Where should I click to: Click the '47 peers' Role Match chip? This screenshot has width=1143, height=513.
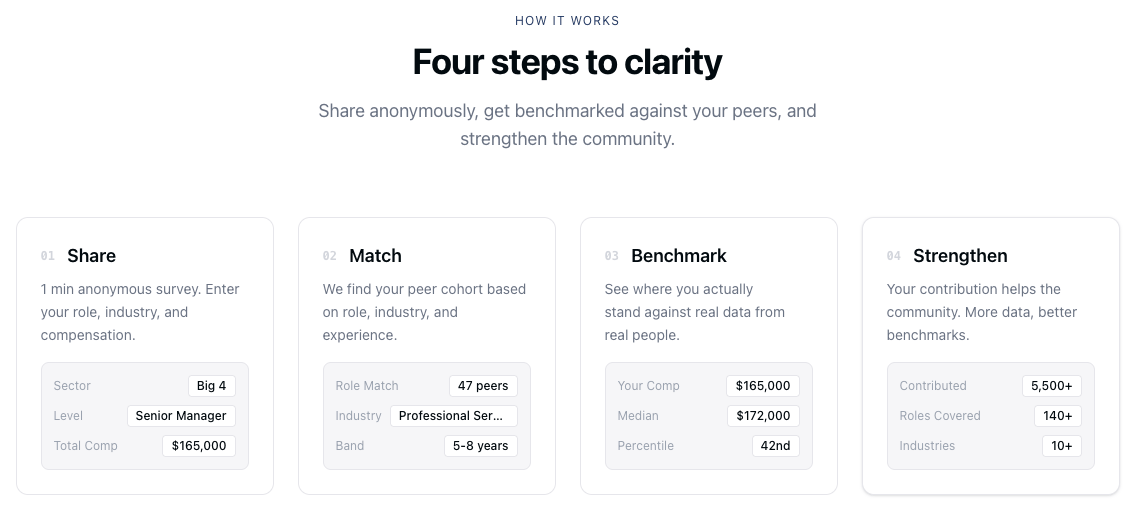tap(483, 386)
